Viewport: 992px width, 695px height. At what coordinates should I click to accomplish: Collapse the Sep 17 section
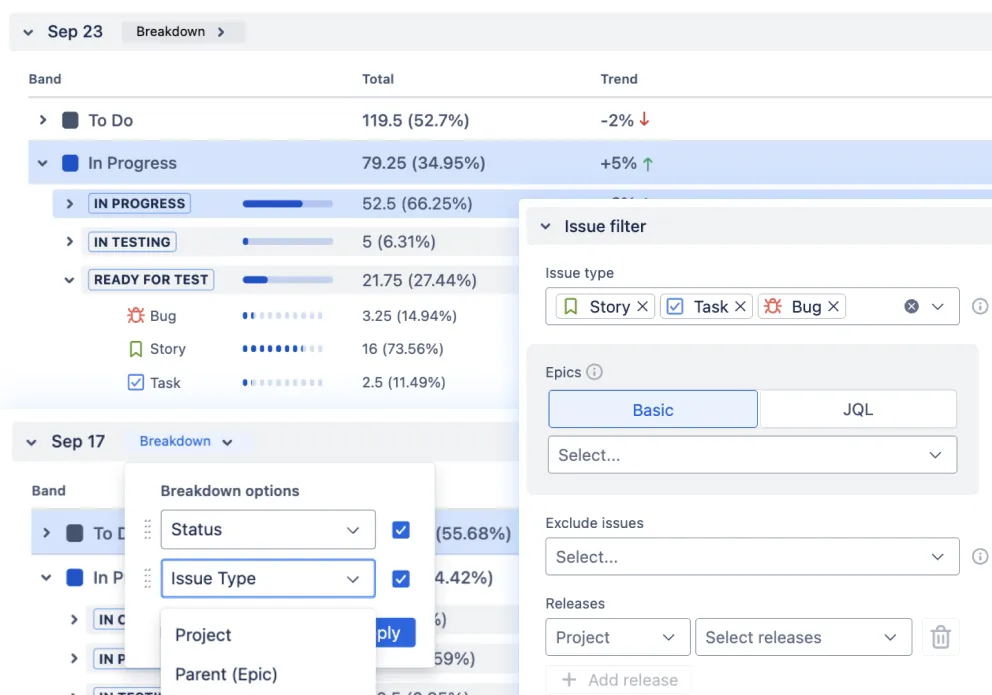pos(31,442)
